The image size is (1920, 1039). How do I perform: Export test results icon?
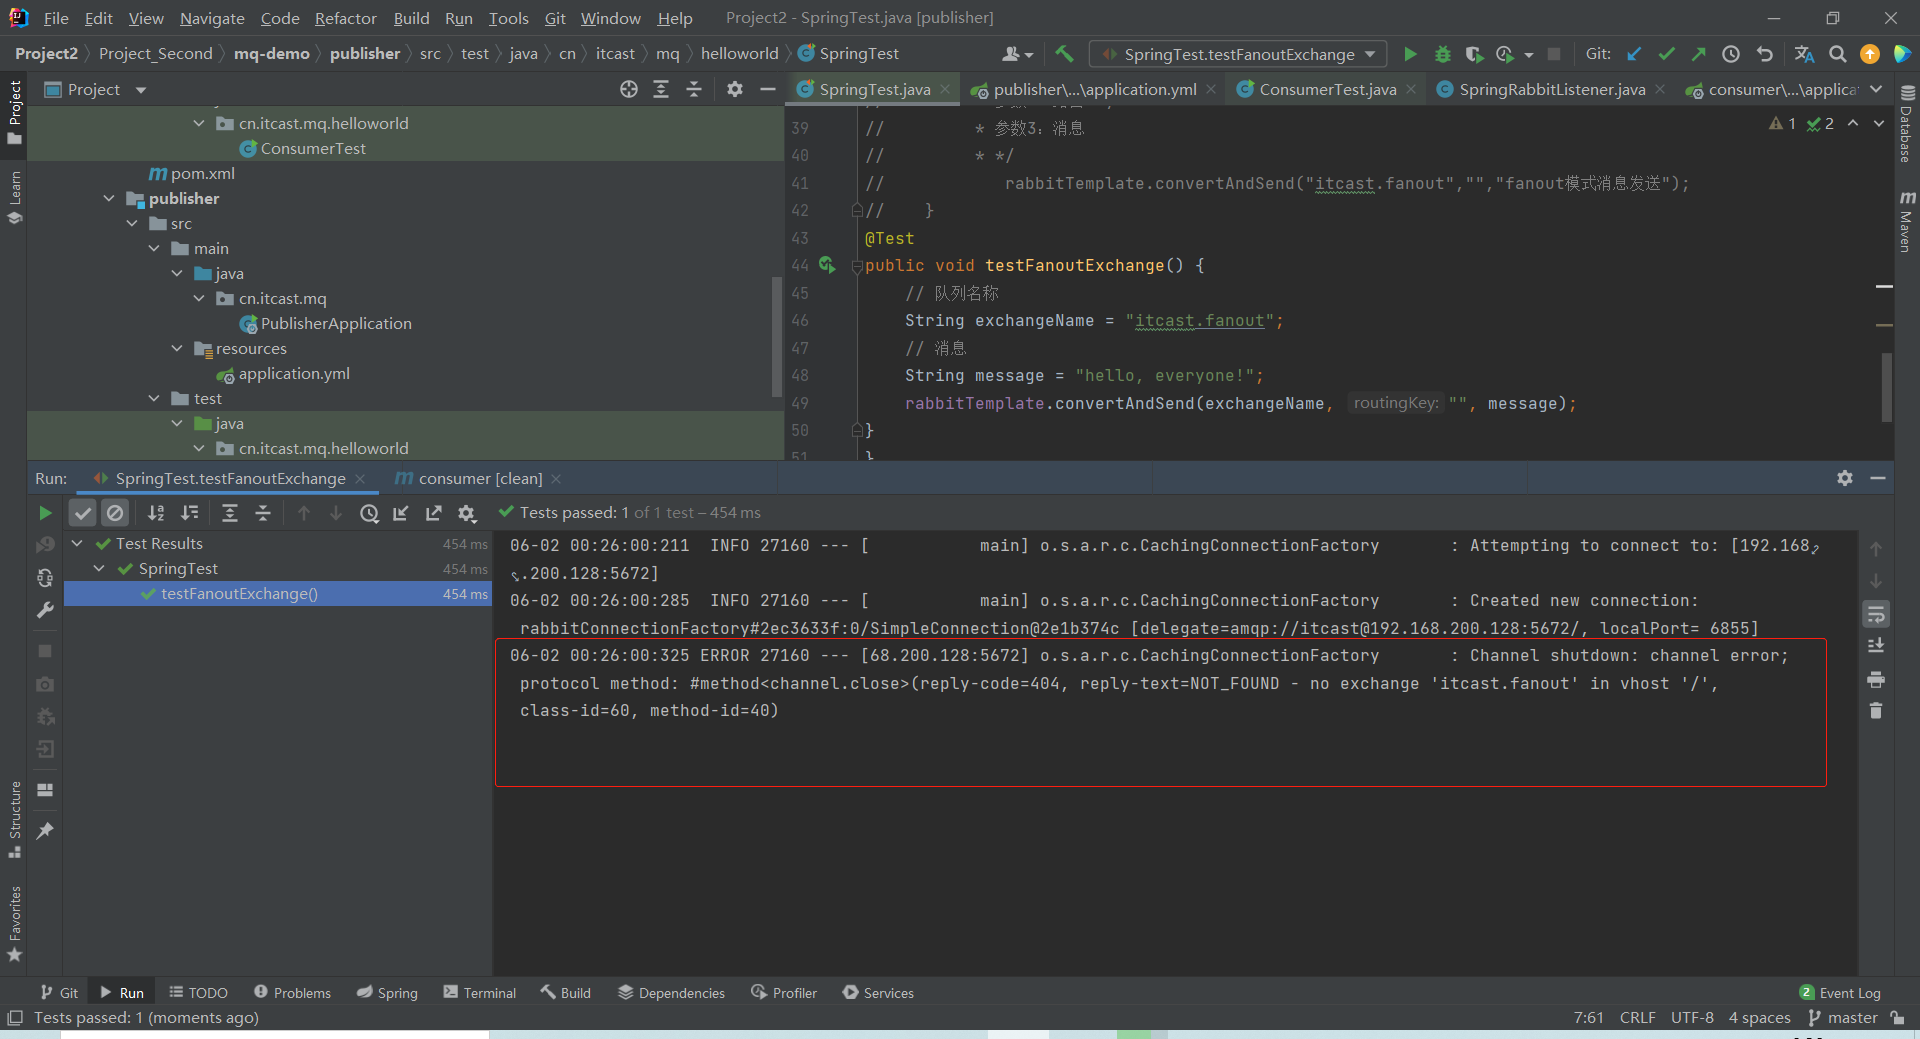tap(433, 513)
